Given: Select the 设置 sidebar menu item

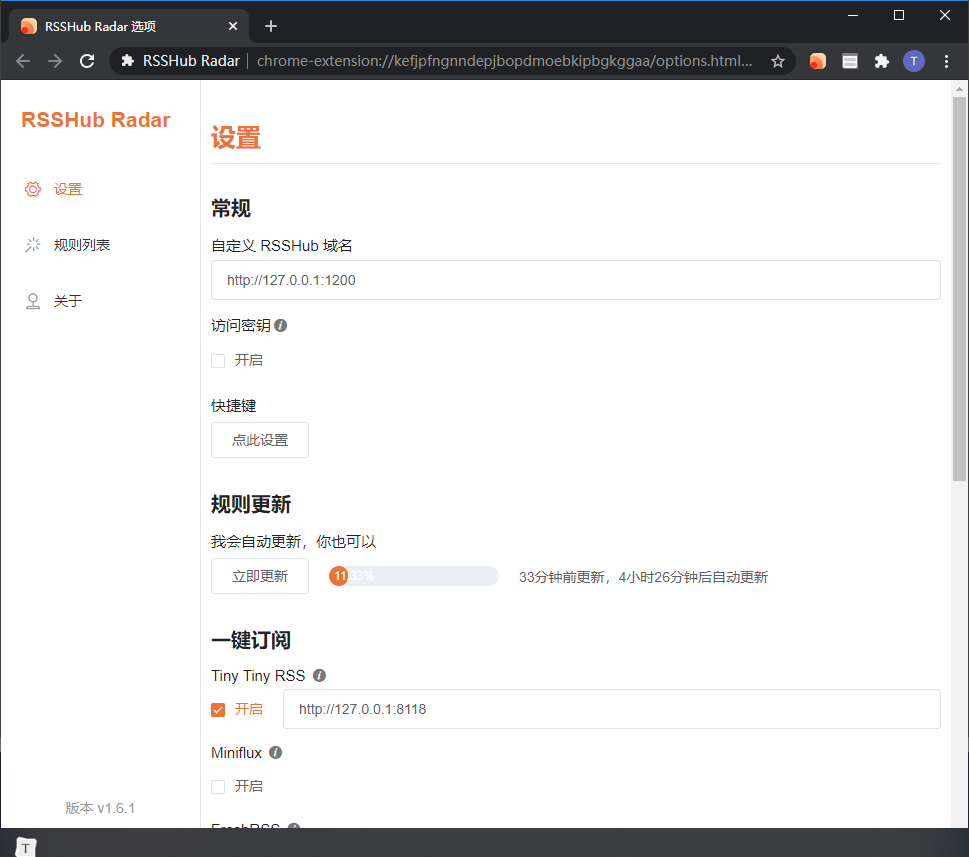Looking at the screenshot, I should (67, 189).
